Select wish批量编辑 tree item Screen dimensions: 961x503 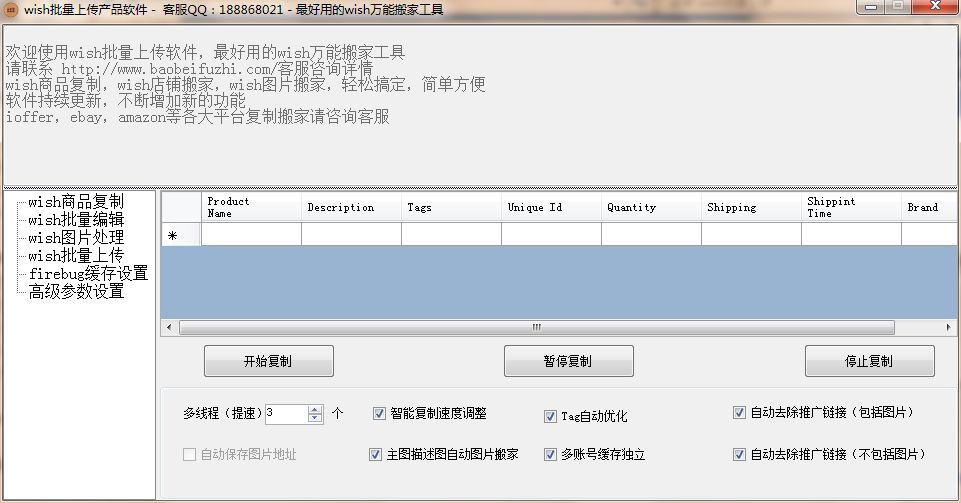(76, 219)
